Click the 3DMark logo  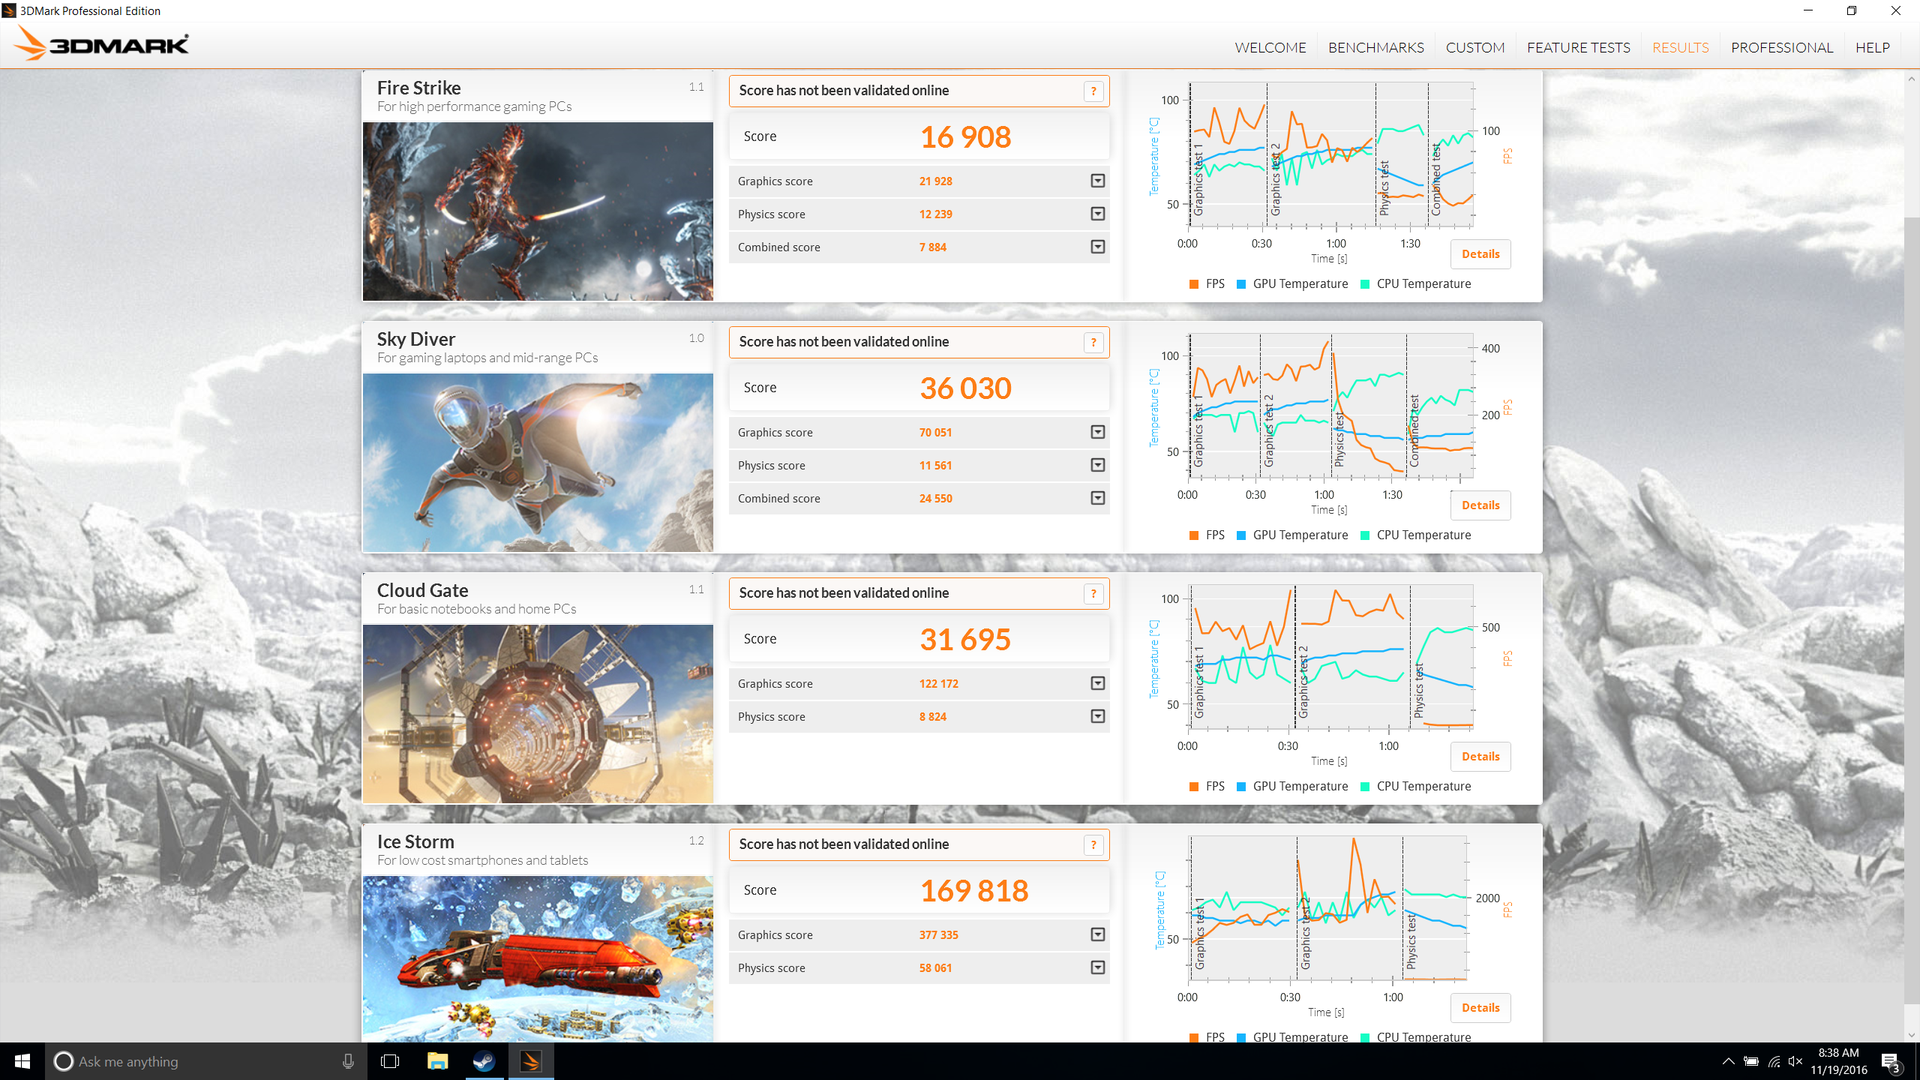pyautogui.click(x=101, y=44)
